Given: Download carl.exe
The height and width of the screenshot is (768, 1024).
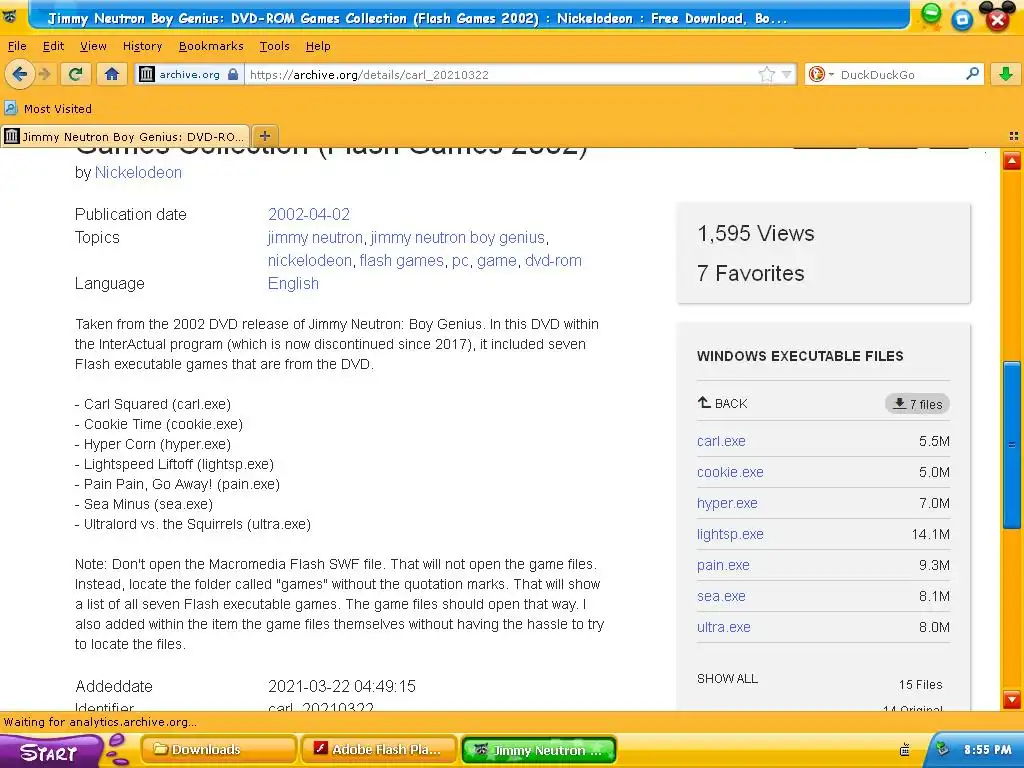Looking at the screenshot, I should pos(721,441).
